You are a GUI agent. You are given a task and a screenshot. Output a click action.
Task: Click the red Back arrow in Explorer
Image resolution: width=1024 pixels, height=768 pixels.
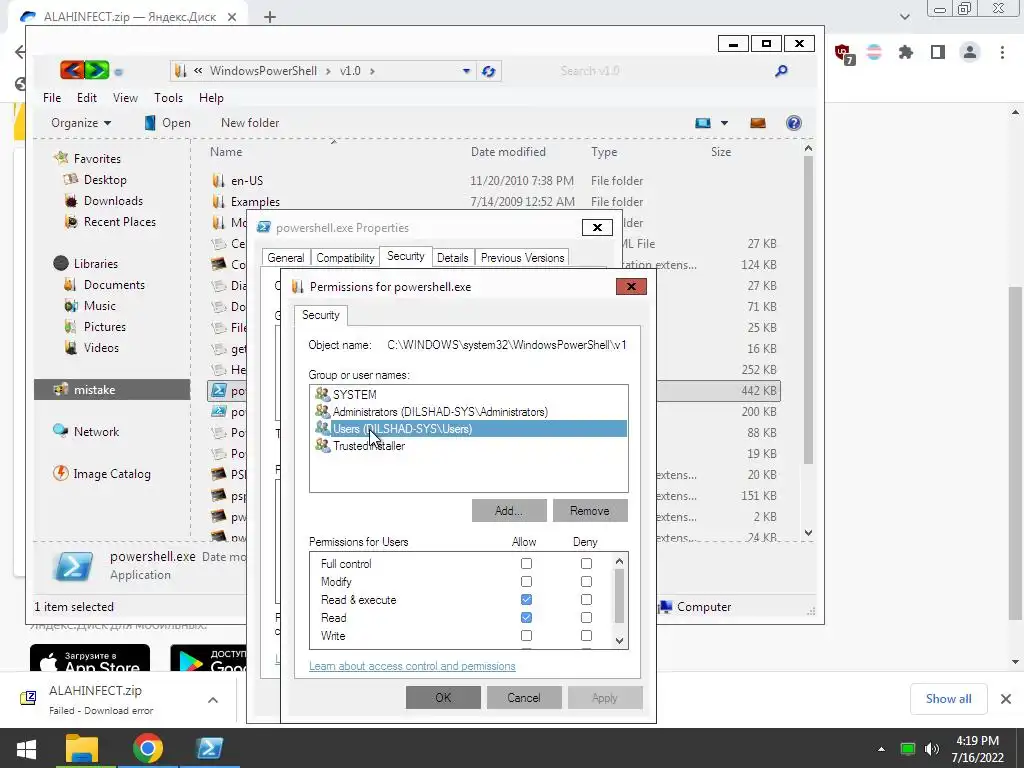(x=72, y=70)
